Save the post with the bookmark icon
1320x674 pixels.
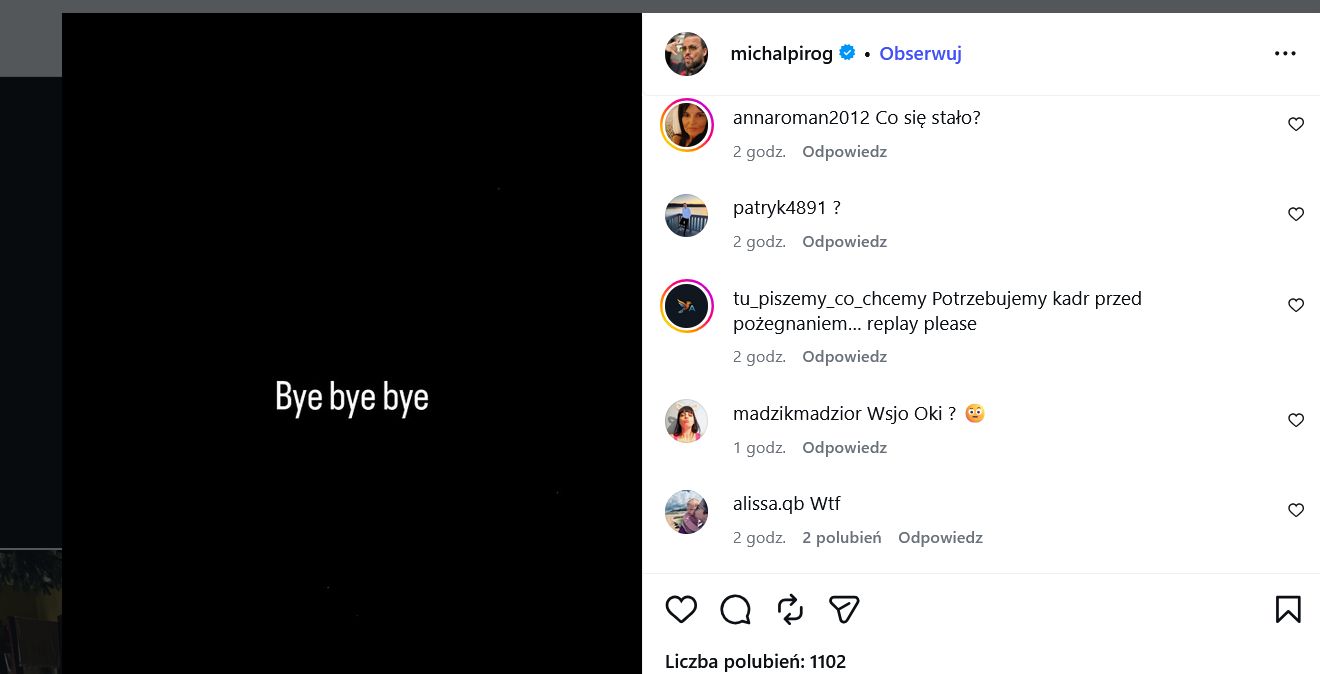tap(1288, 609)
